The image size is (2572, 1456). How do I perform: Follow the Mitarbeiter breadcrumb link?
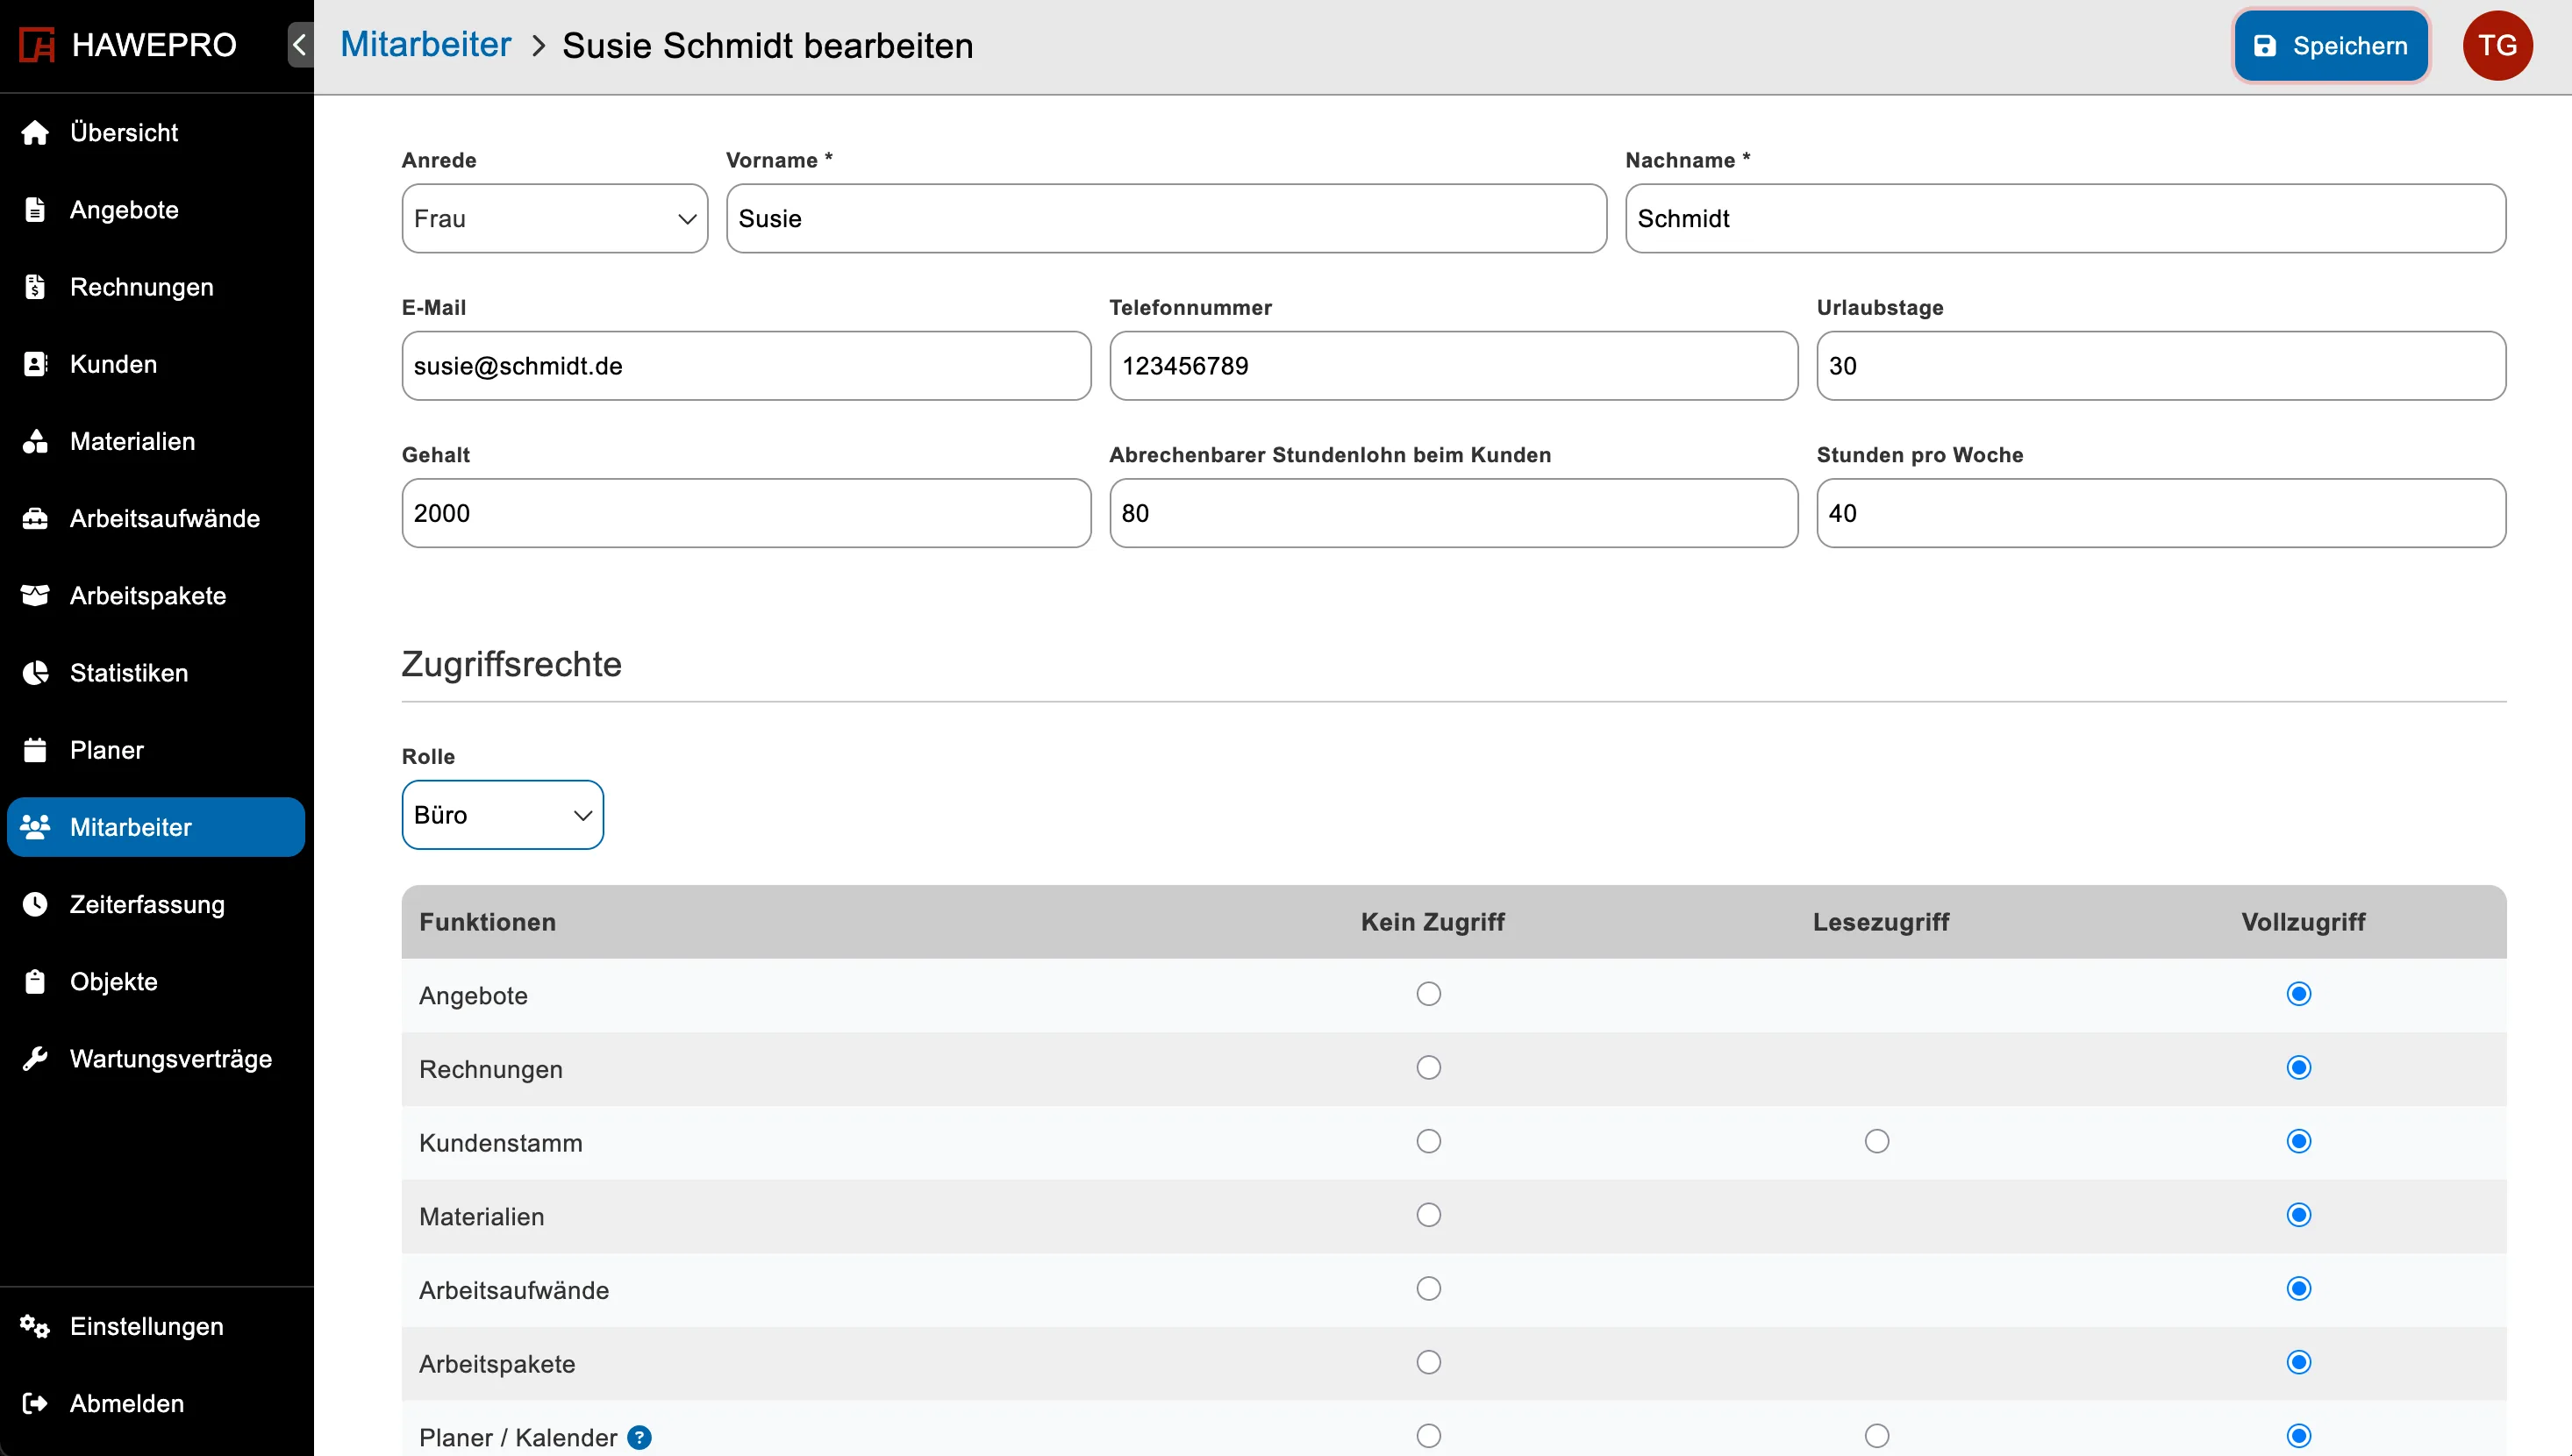click(425, 45)
